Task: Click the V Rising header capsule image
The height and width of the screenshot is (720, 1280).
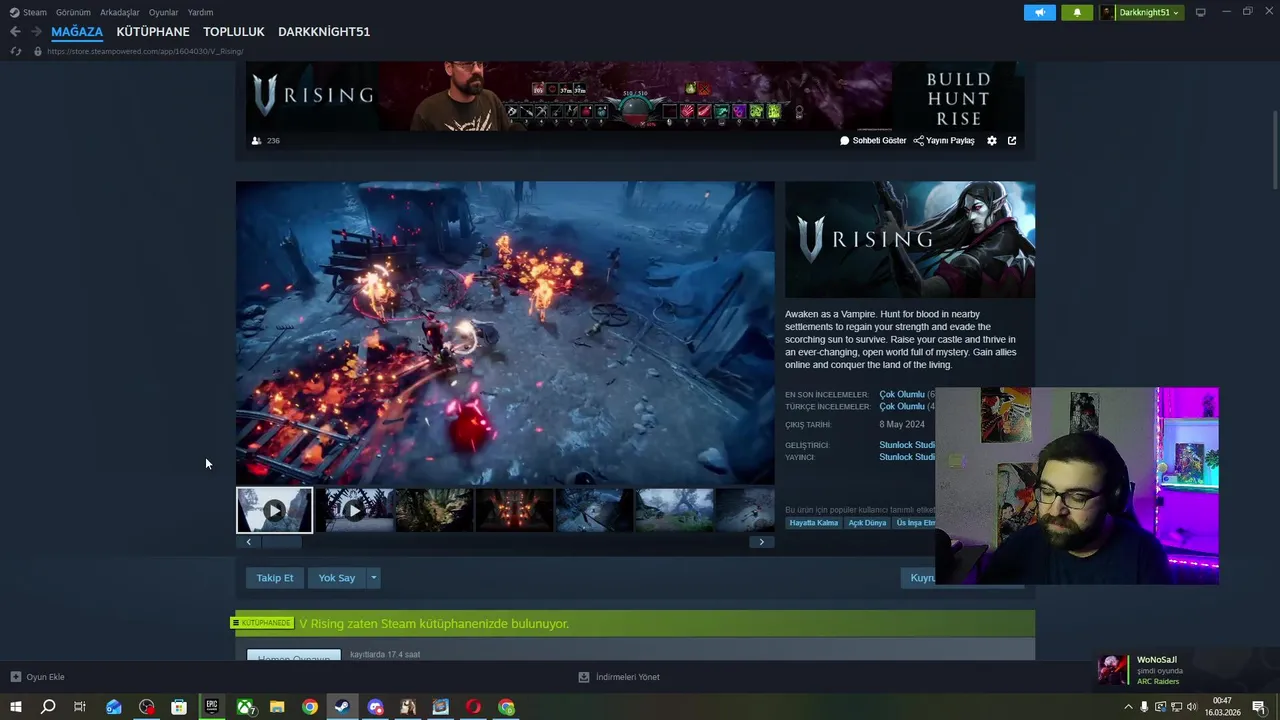Action: pyautogui.click(x=910, y=239)
